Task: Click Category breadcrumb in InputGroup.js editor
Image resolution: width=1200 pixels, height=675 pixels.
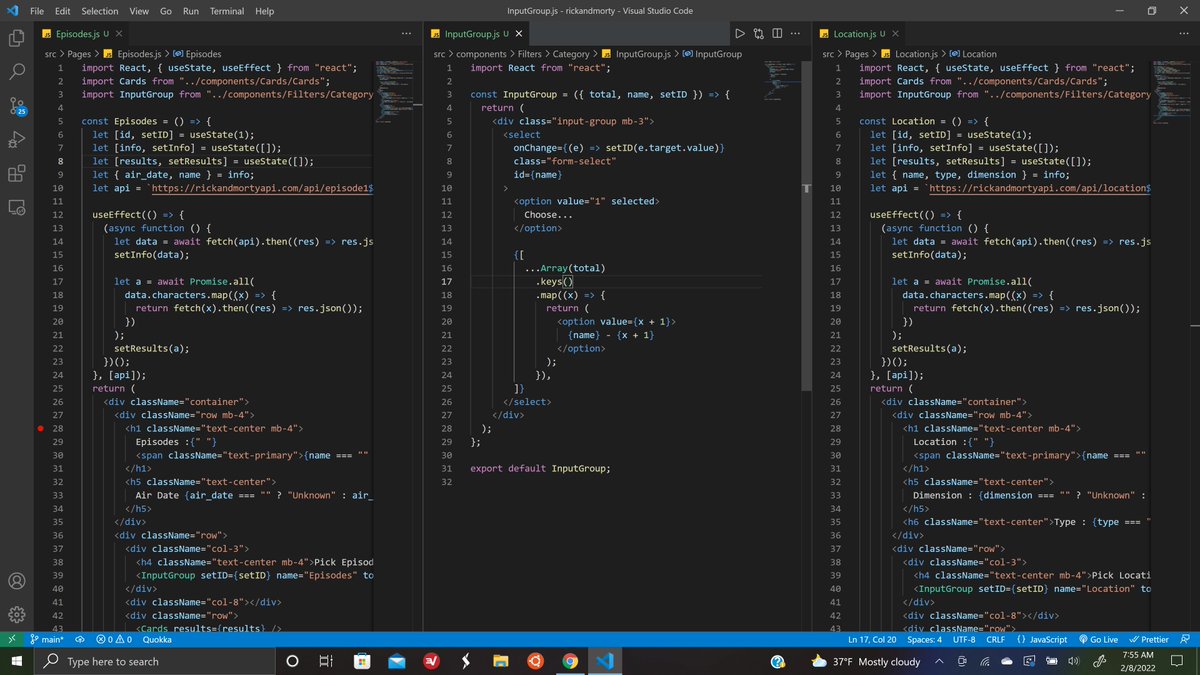Action: click(x=571, y=54)
